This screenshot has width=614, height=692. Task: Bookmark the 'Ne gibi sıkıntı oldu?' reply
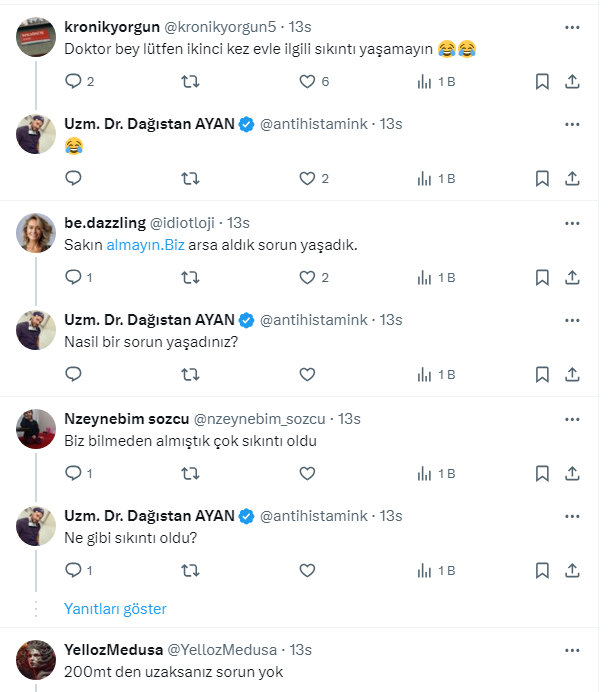click(542, 571)
